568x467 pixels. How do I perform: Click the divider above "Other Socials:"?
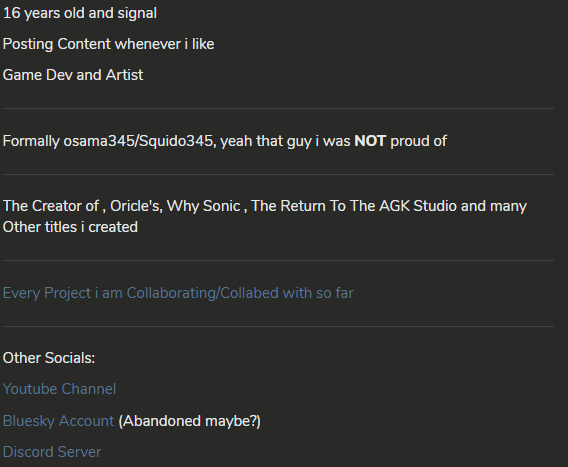tap(278, 326)
